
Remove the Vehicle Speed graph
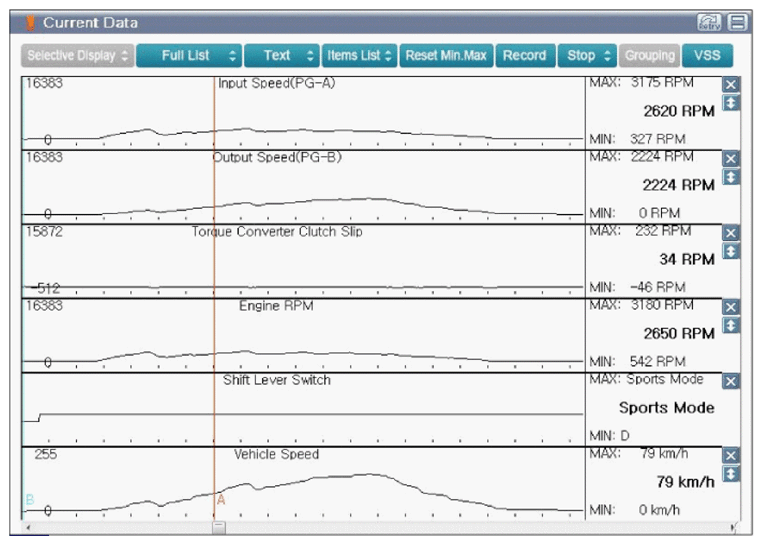click(730, 456)
